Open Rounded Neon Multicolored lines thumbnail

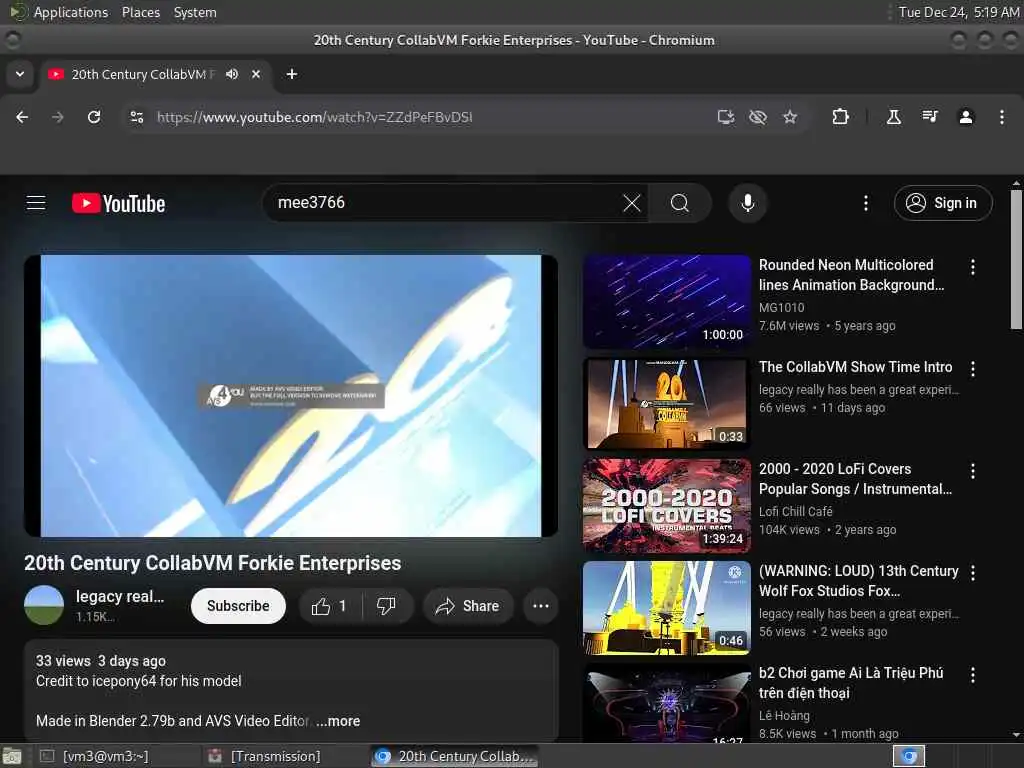(667, 302)
